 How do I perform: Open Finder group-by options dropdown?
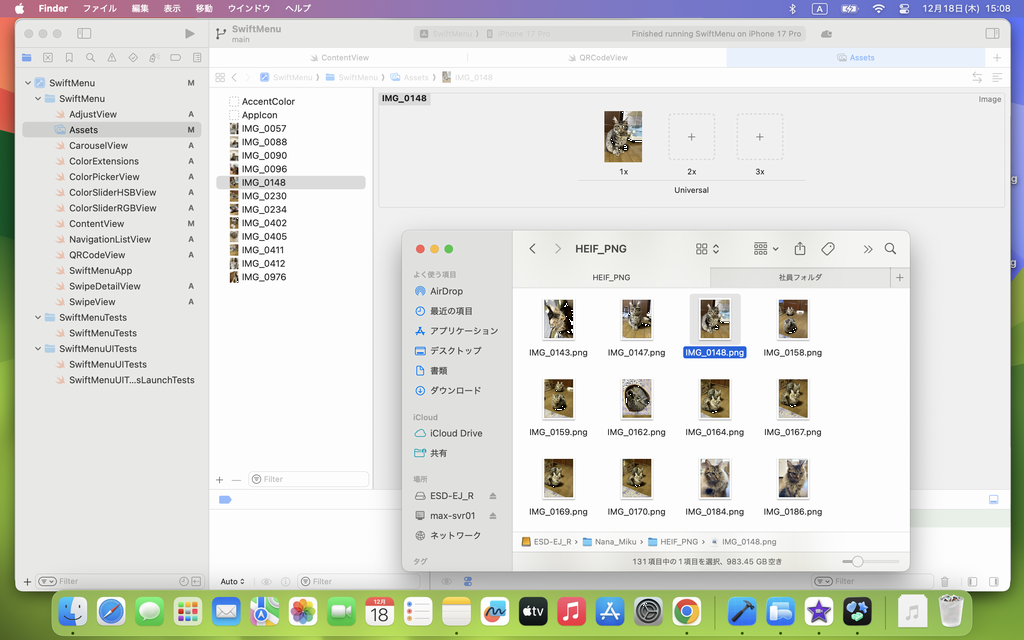766,249
